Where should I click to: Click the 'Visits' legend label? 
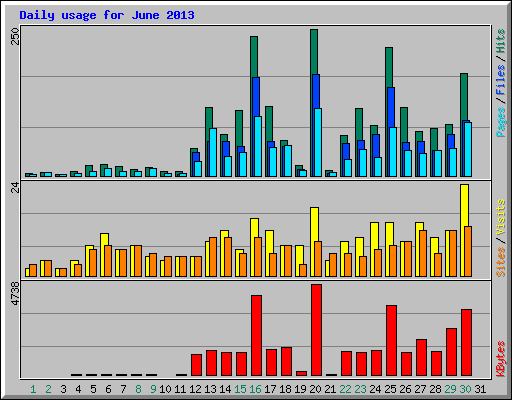(x=500, y=218)
